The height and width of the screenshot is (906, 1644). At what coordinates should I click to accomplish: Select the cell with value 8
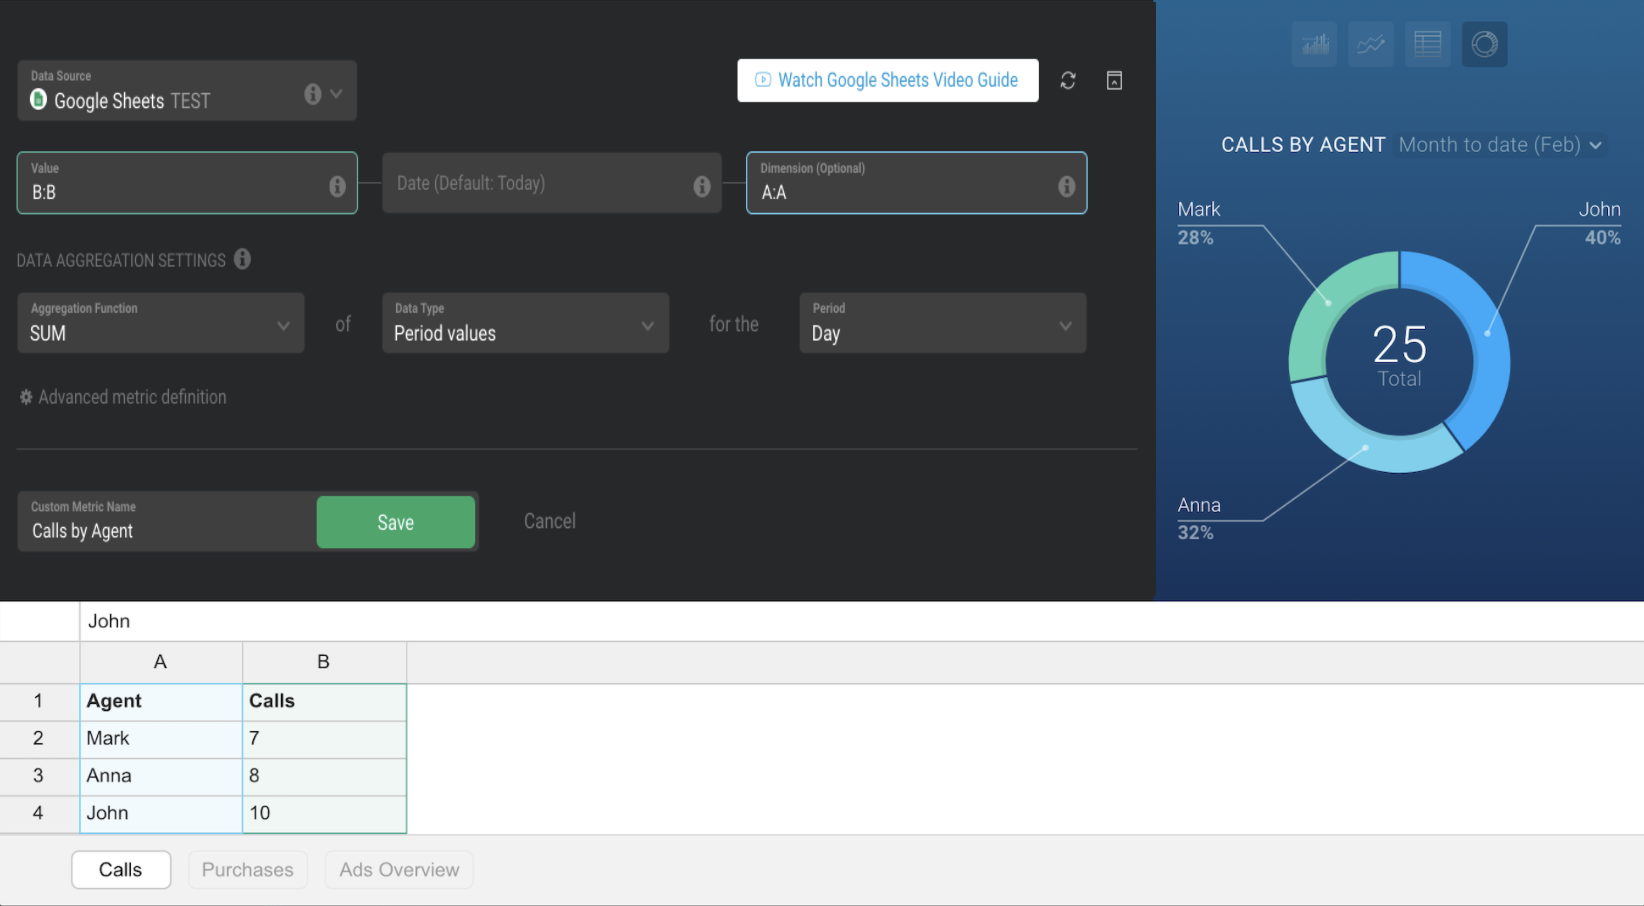(x=324, y=776)
